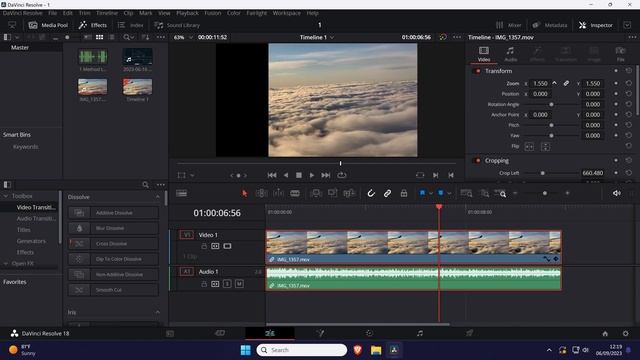640x360 pixels.
Task: Select the Trim Edit Mode tool
Action: point(261,193)
